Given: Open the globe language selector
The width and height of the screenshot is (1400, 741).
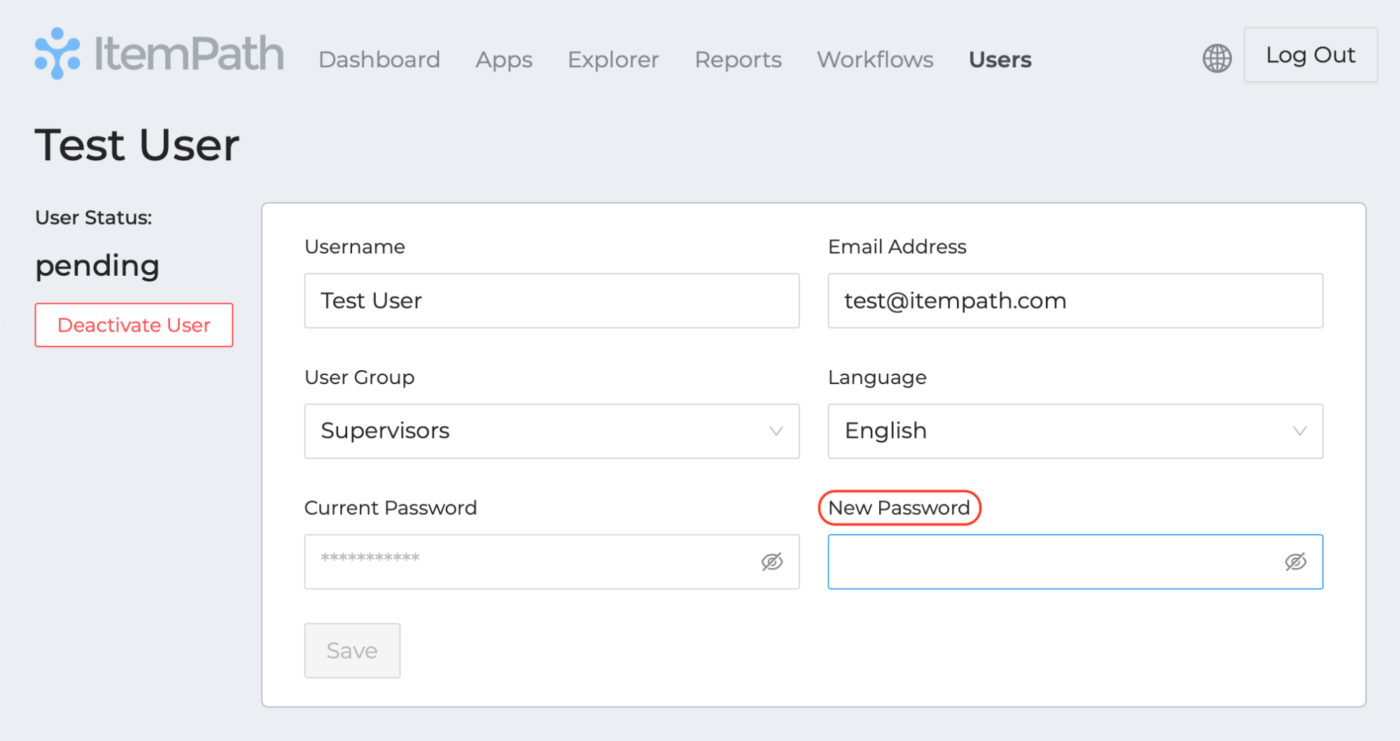Looking at the screenshot, I should pos(1216,57).
